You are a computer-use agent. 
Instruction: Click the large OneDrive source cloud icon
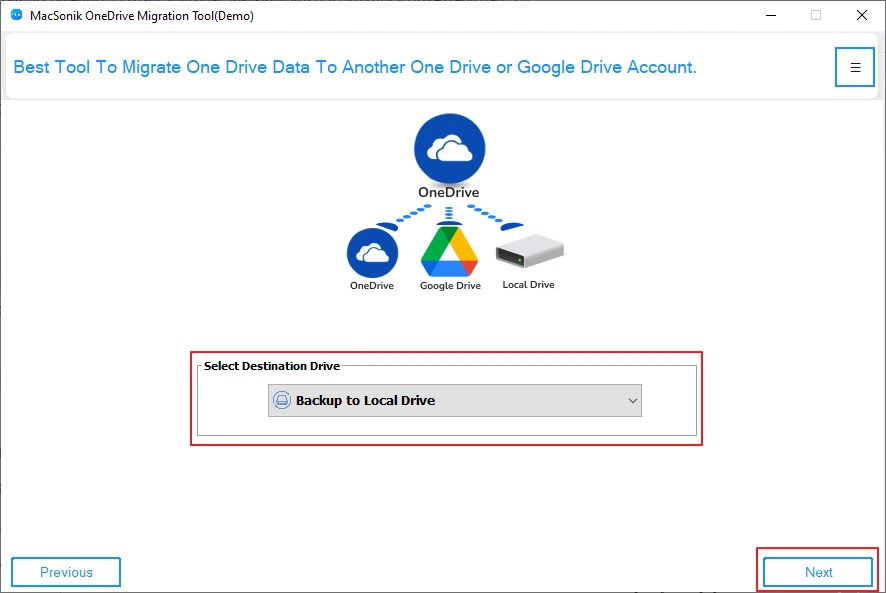(x=449, y=149)
